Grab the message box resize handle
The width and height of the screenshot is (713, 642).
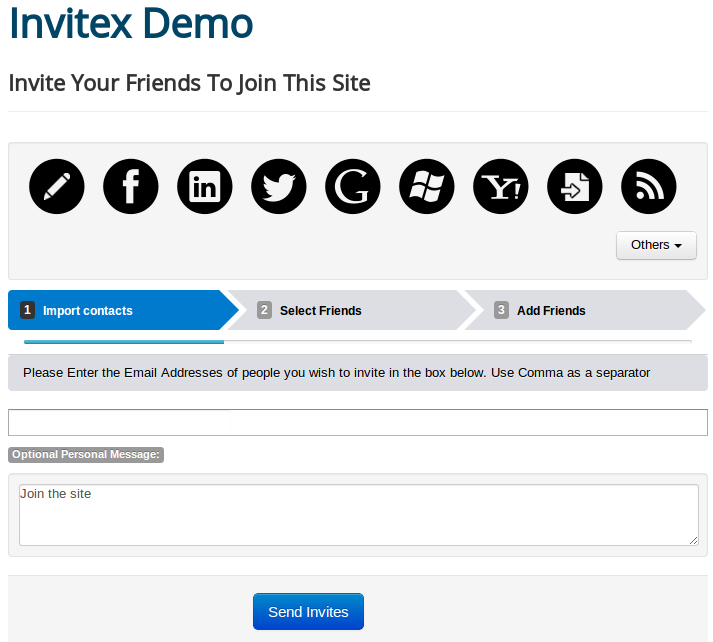coord(693,540)
